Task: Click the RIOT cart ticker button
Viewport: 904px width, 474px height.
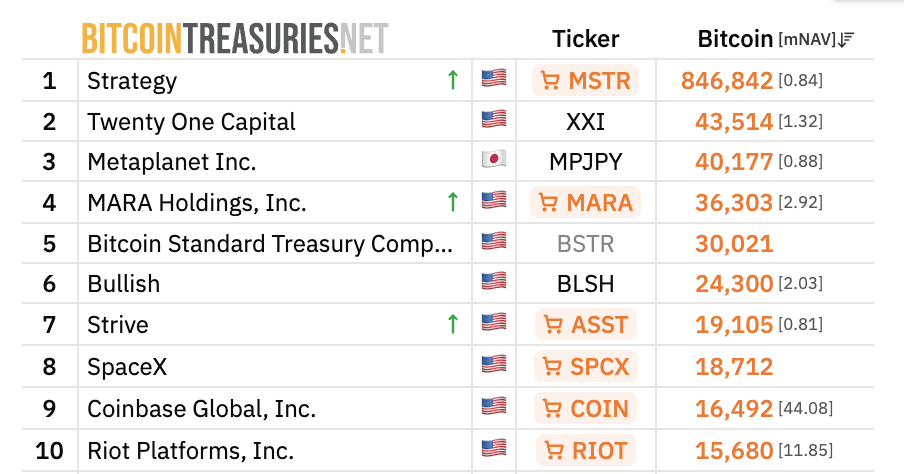Action: point(585,450)
